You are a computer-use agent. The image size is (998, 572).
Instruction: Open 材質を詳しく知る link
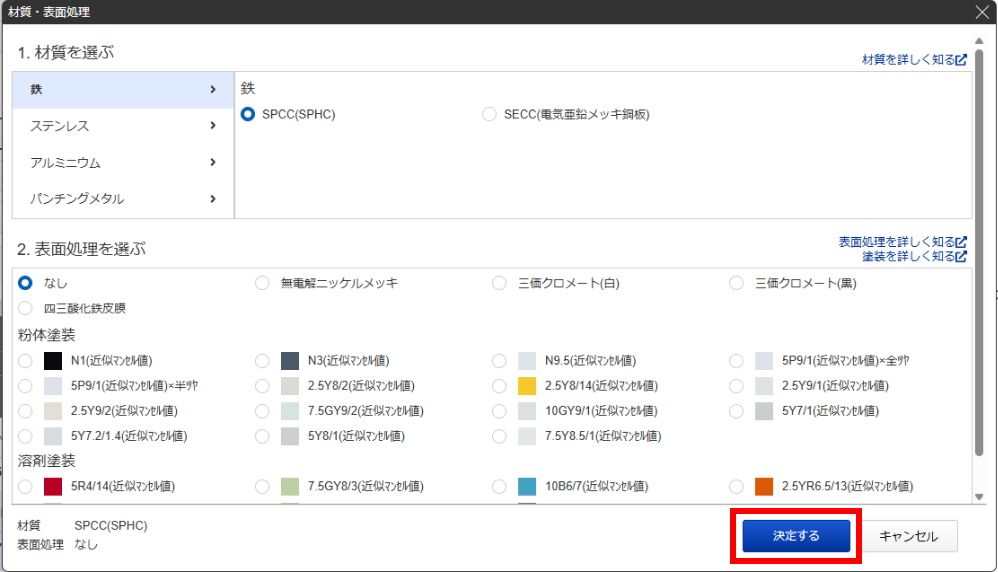[914, 60]
